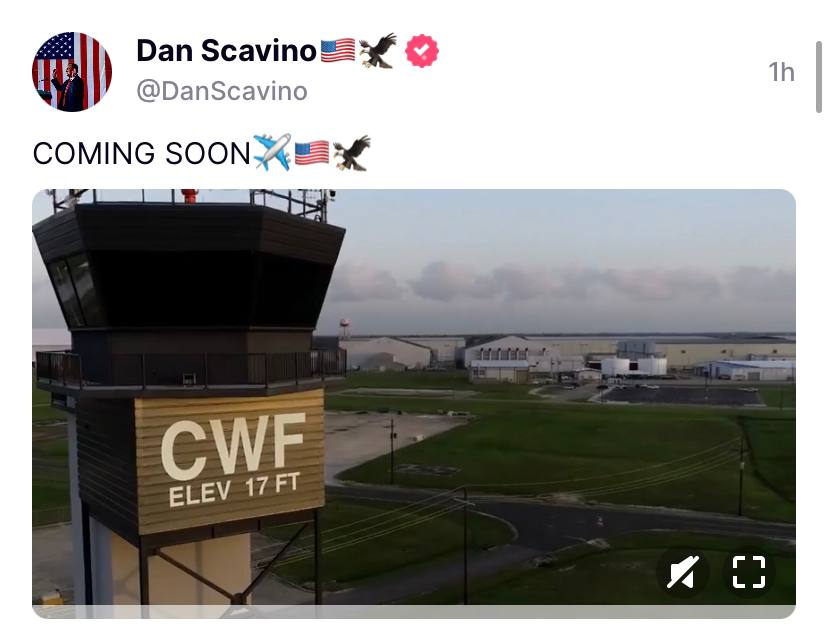Click the flag emoji in the post text
The width and height of the screenshot is (828, 627).
312,153
